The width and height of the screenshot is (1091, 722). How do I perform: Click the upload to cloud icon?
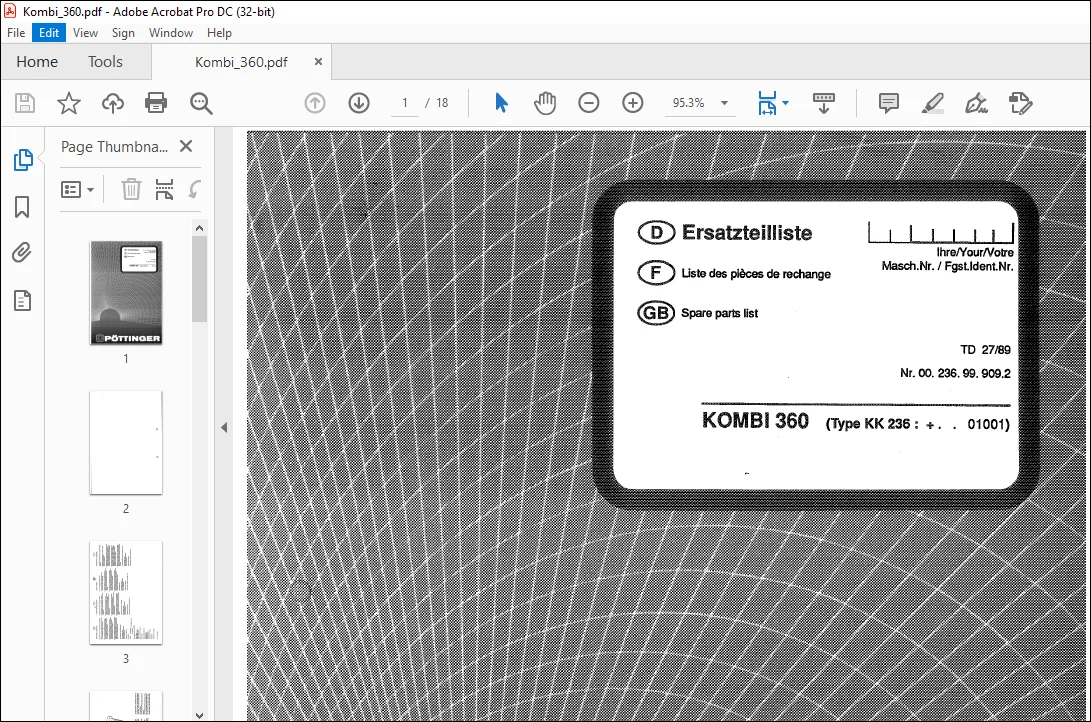(113, 103)
